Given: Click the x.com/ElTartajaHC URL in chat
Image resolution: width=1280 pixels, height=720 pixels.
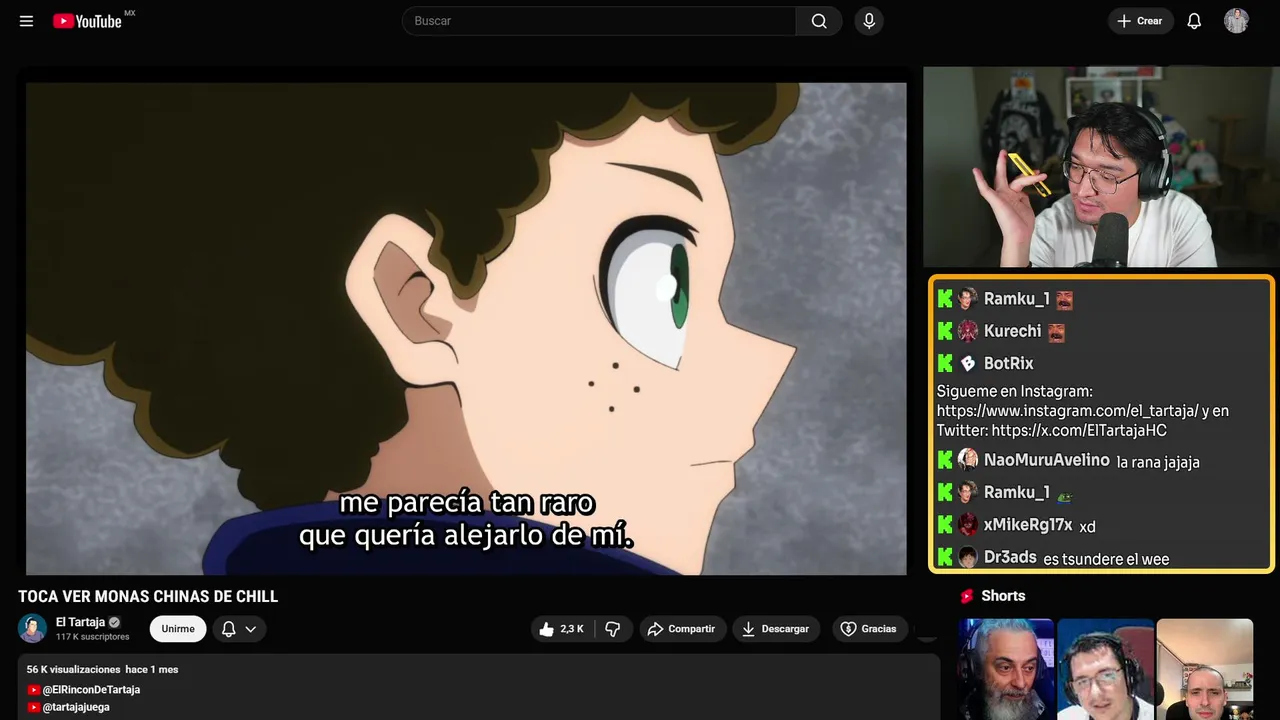Looking at the screenshot, I should [x=1079, y=430].
